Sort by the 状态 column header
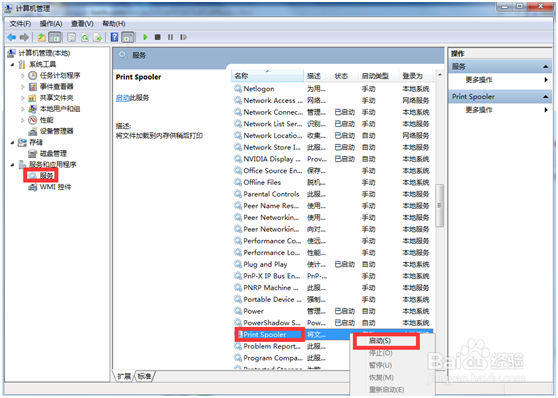Screen dimensions: 558x398 (344, 76)
